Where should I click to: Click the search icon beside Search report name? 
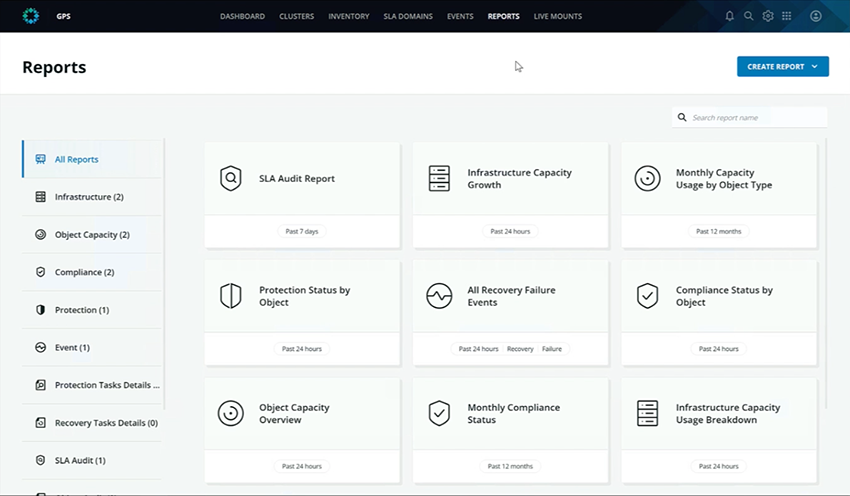(x=682, y=118)
